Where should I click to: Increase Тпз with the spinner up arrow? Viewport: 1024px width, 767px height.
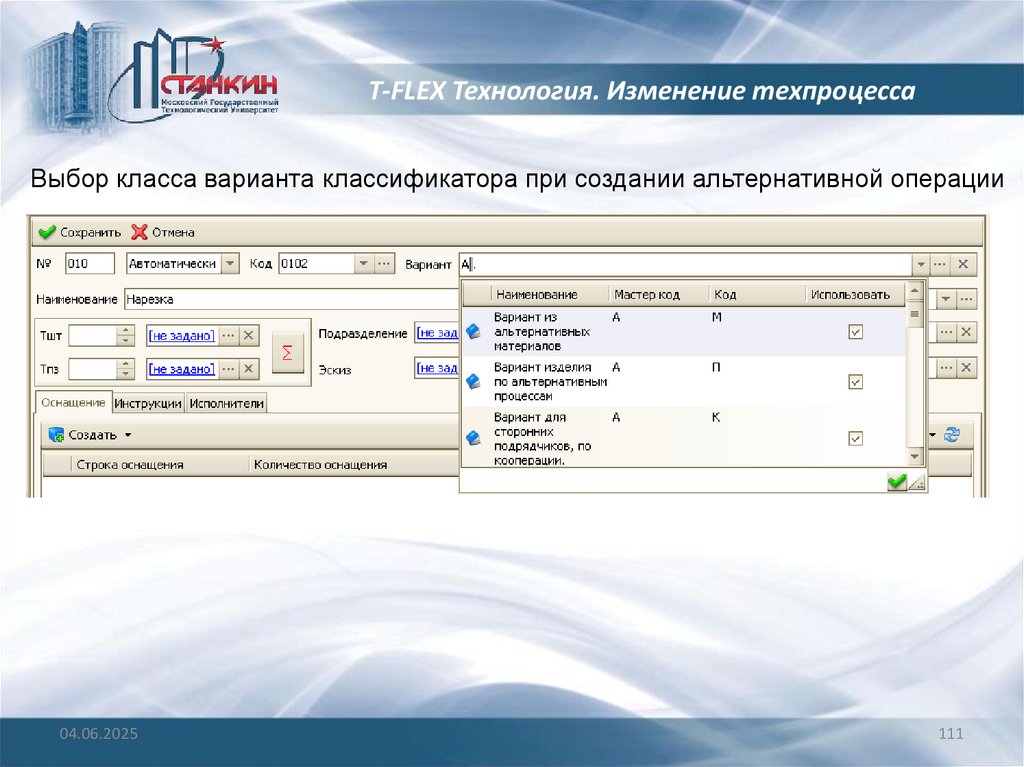pos(126,363)
